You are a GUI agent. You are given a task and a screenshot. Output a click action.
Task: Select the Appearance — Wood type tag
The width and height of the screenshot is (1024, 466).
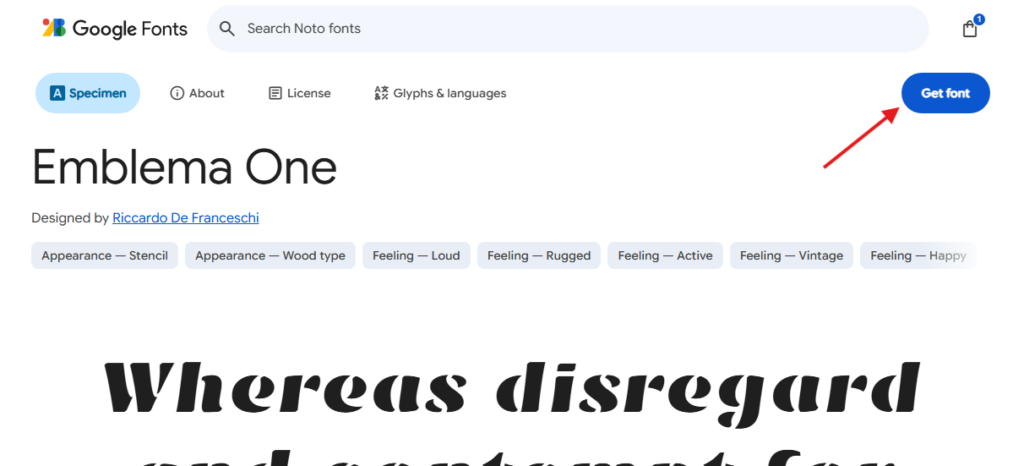tap(270, 255)
